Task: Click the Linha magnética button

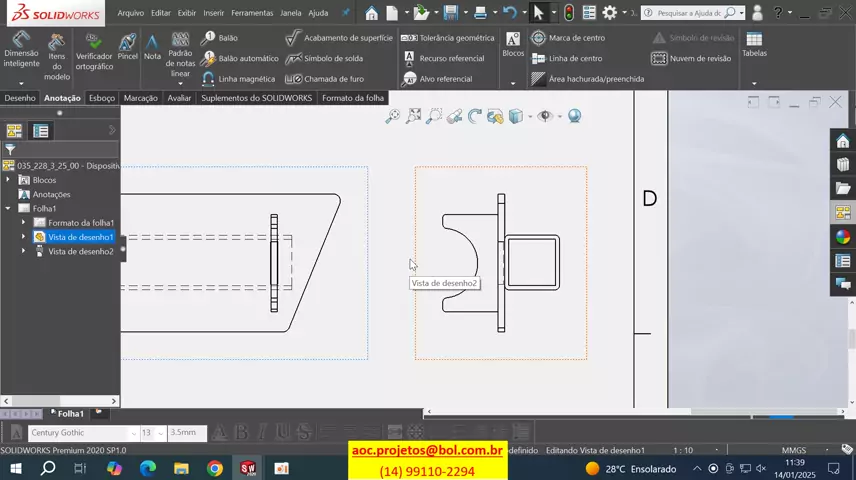Action: coord(238,78)
